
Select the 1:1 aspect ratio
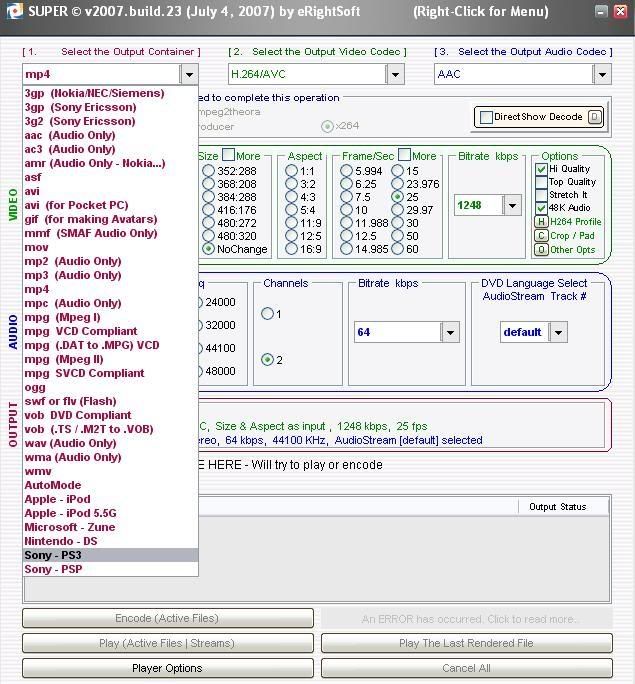click(x=291, y=171)
